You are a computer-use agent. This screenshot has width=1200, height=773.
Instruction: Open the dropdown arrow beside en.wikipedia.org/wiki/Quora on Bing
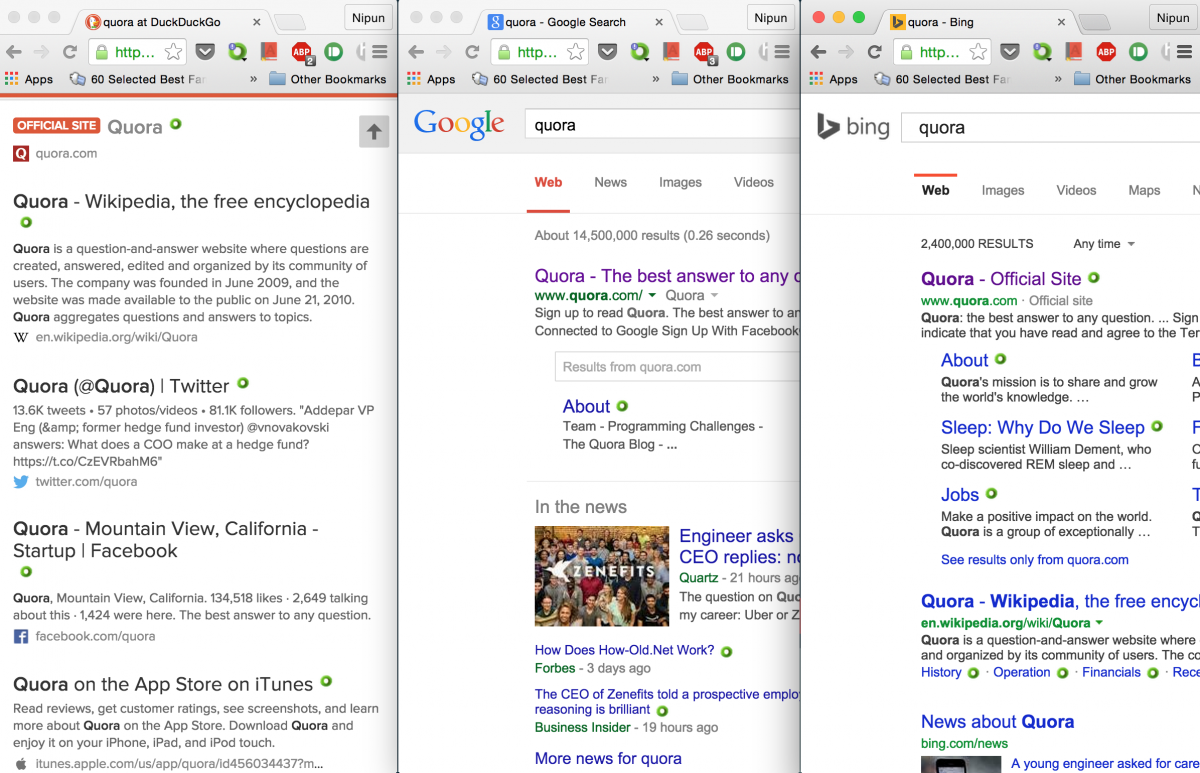1099,623
